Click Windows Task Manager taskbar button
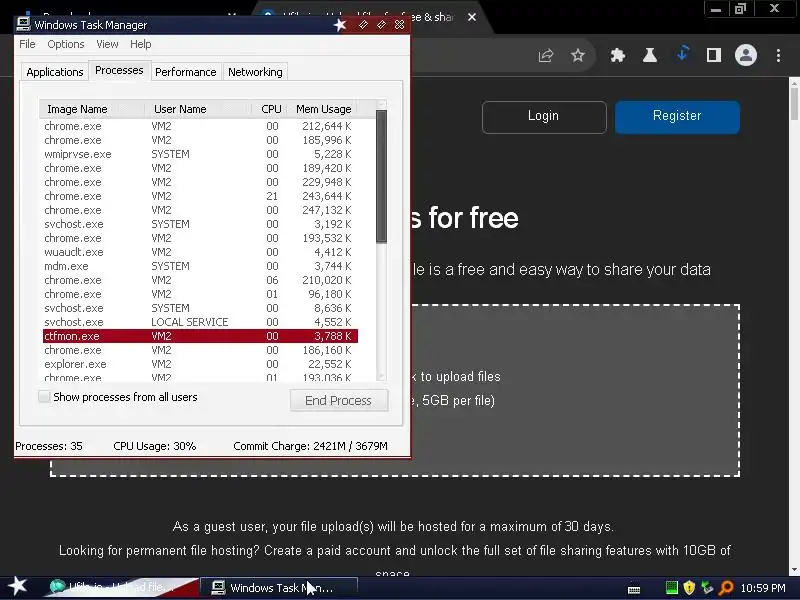The height and width of the screenshot is (600, 800). tap(279, 588)
